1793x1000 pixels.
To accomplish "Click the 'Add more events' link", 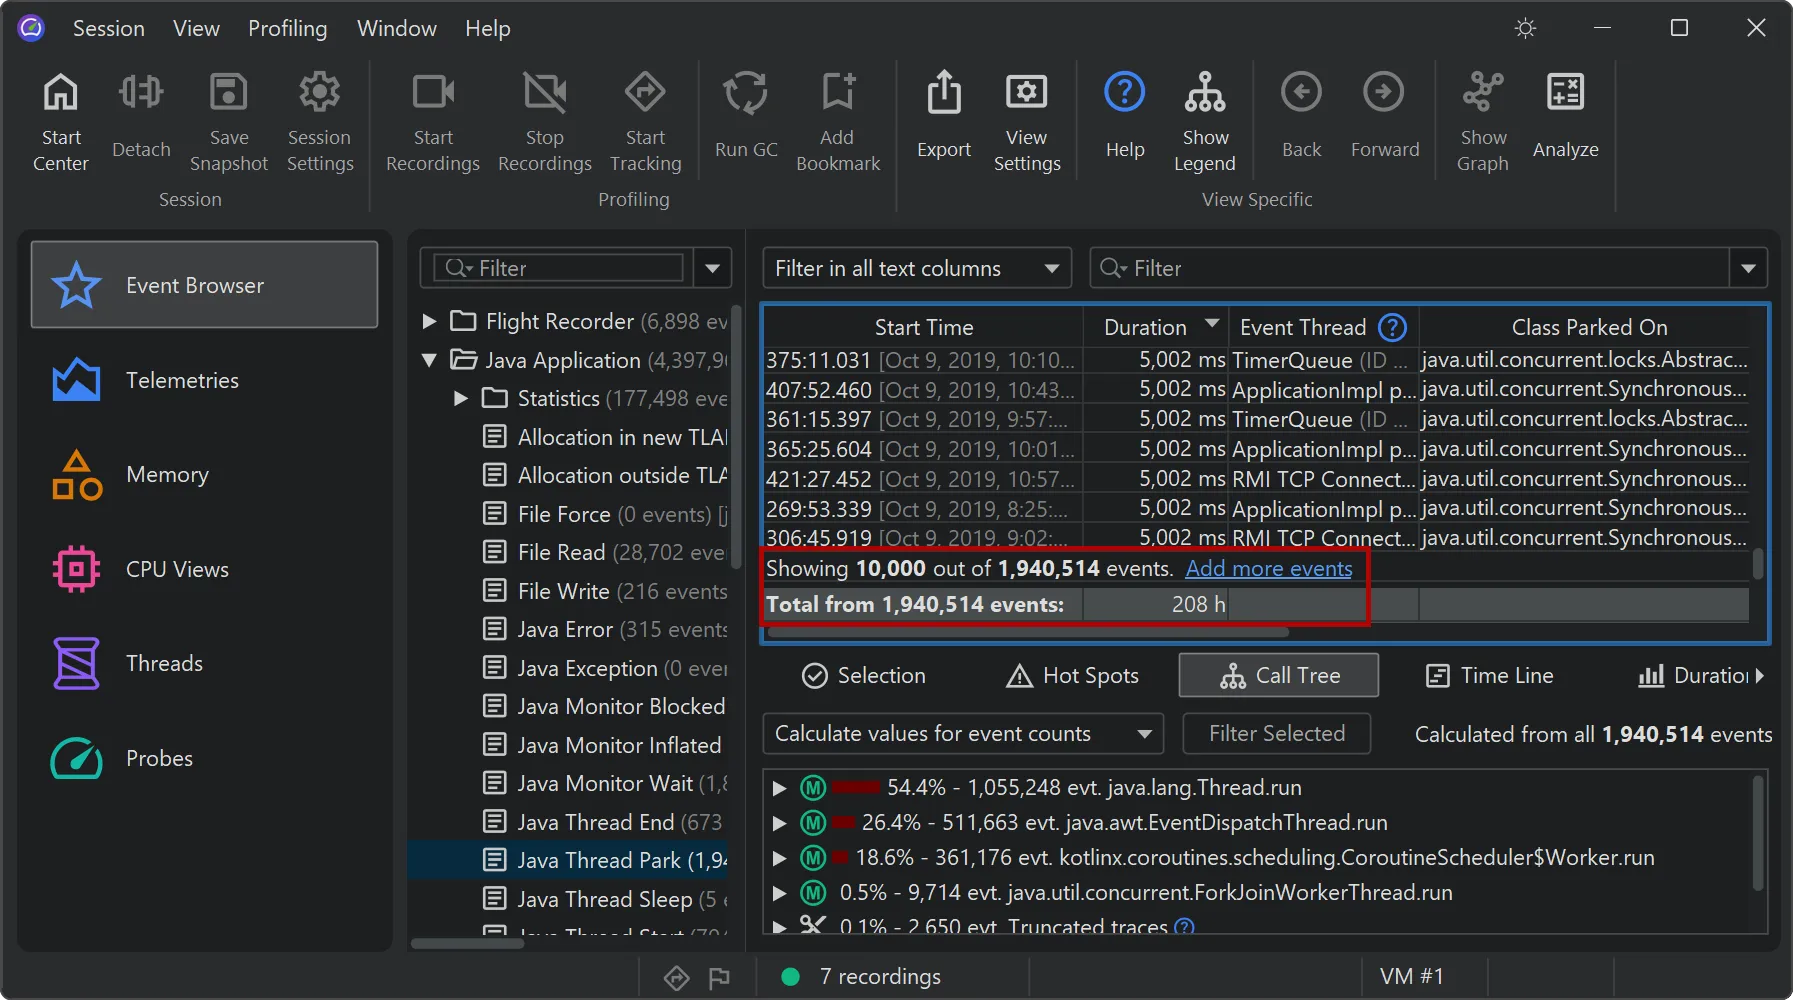I will click(1267, 568).
